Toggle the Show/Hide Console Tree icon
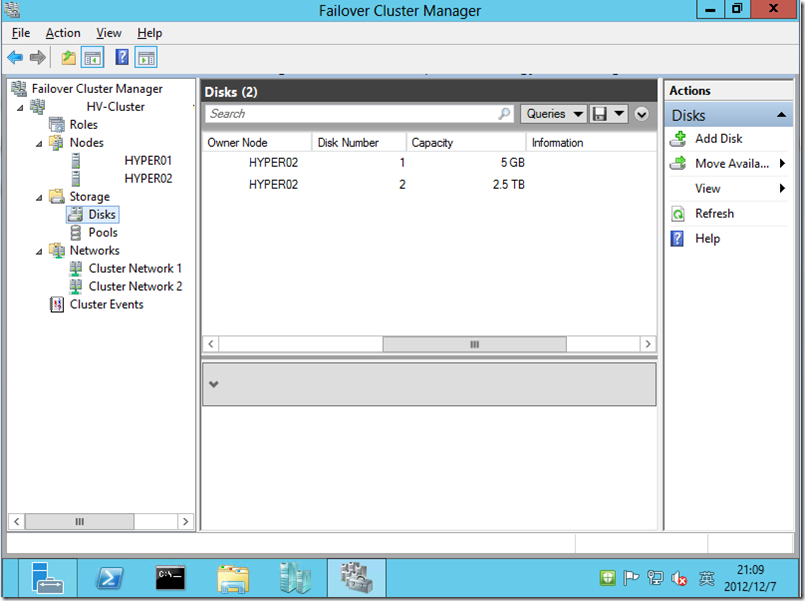The image size is (805, 601). pyautogui.click(x=93, y=57)
